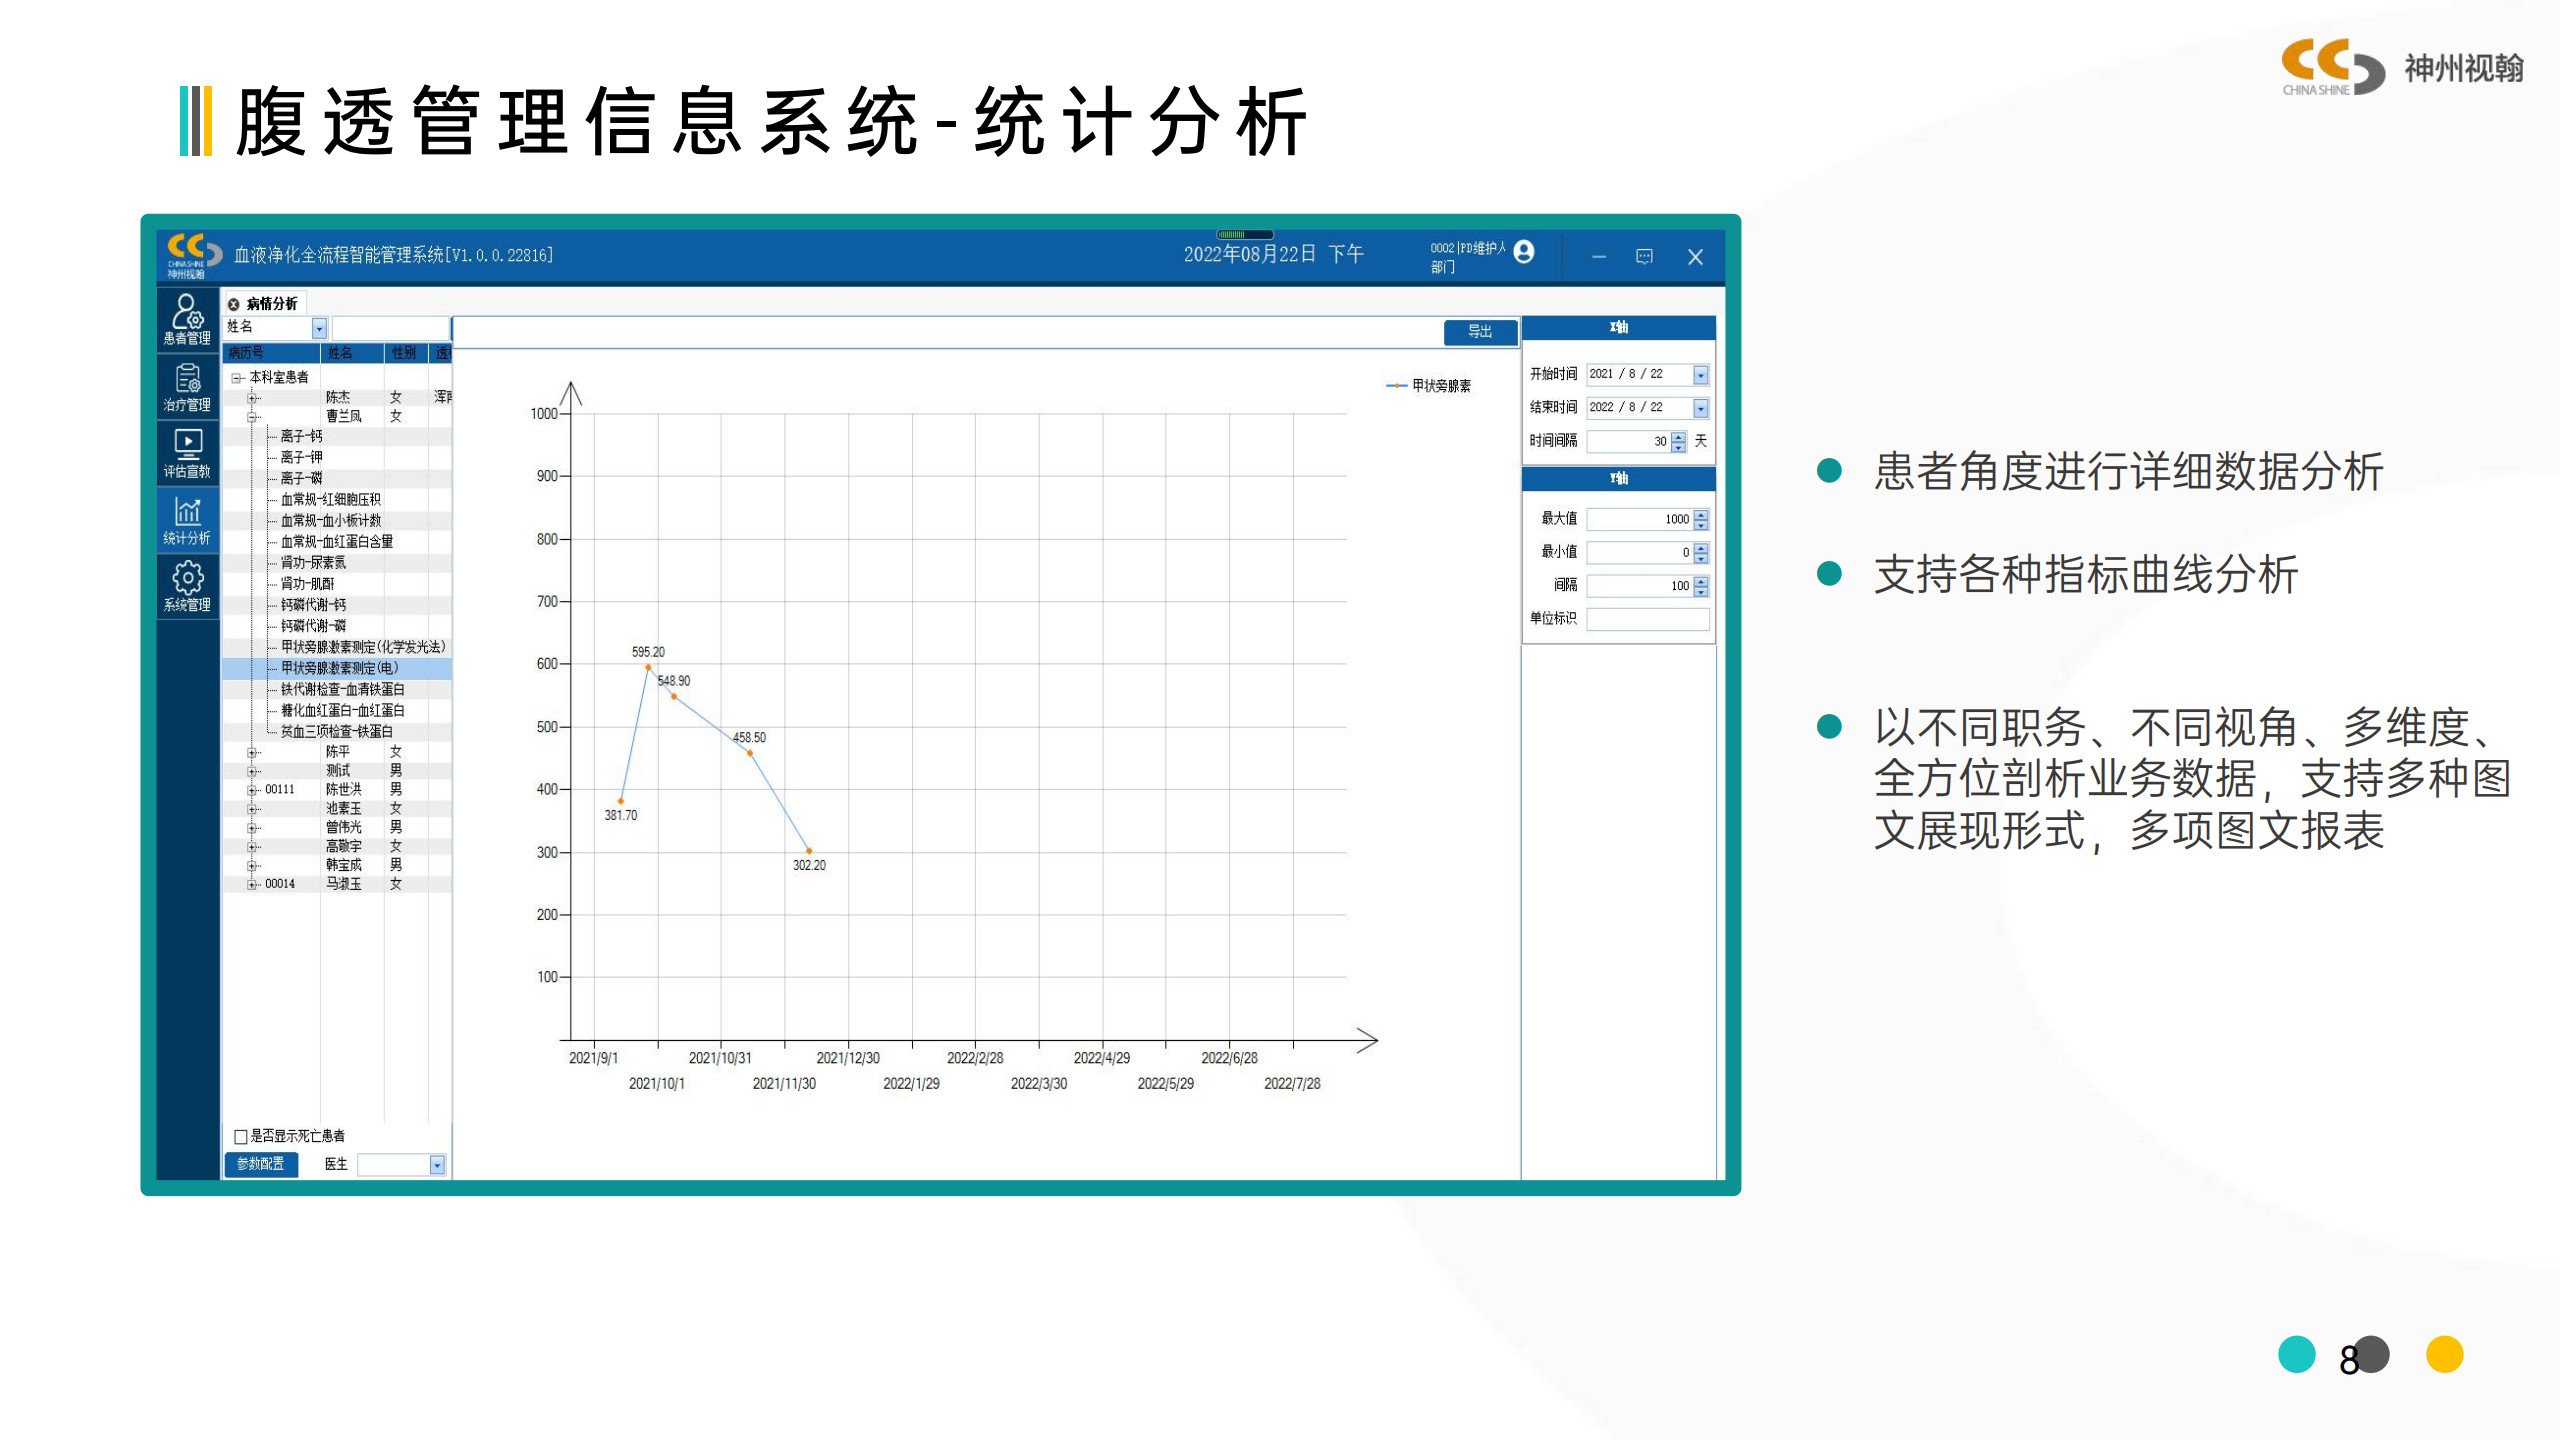Open the 医生 dropdown
Screen dimensions: 2560x1440
(x=437, y=1165)
